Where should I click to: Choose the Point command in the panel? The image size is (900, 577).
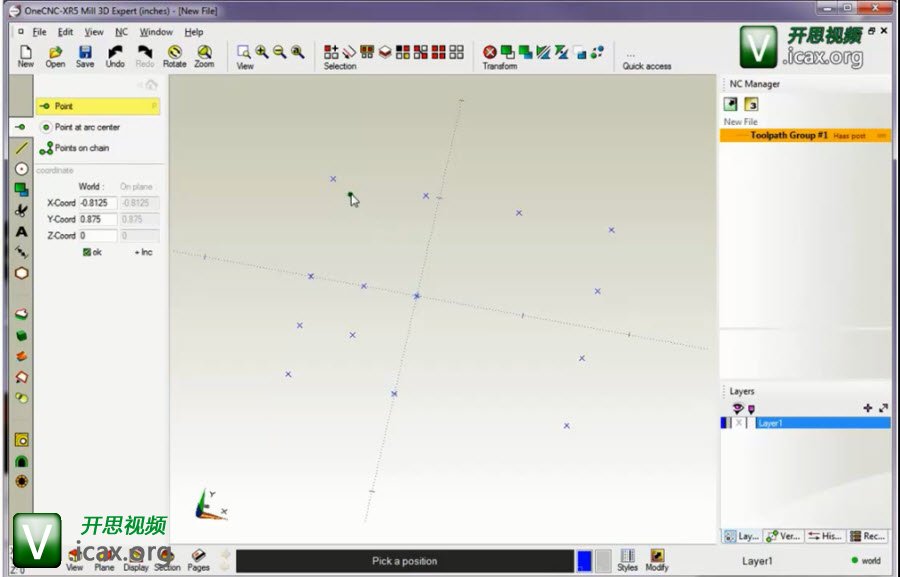click(x=98, y=106)
